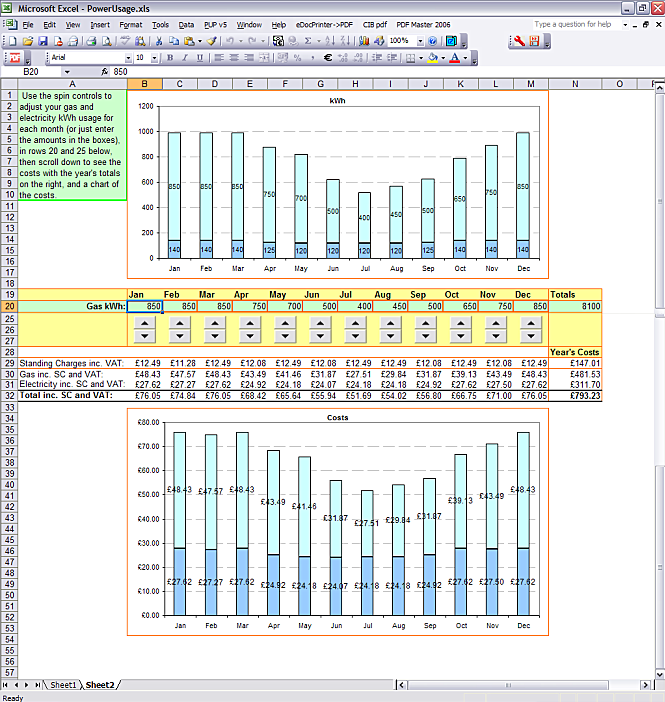The width and height of the screenshot is (665, 702).
Task: Select the Totals cell showing 8100
Action: point(575,306)
